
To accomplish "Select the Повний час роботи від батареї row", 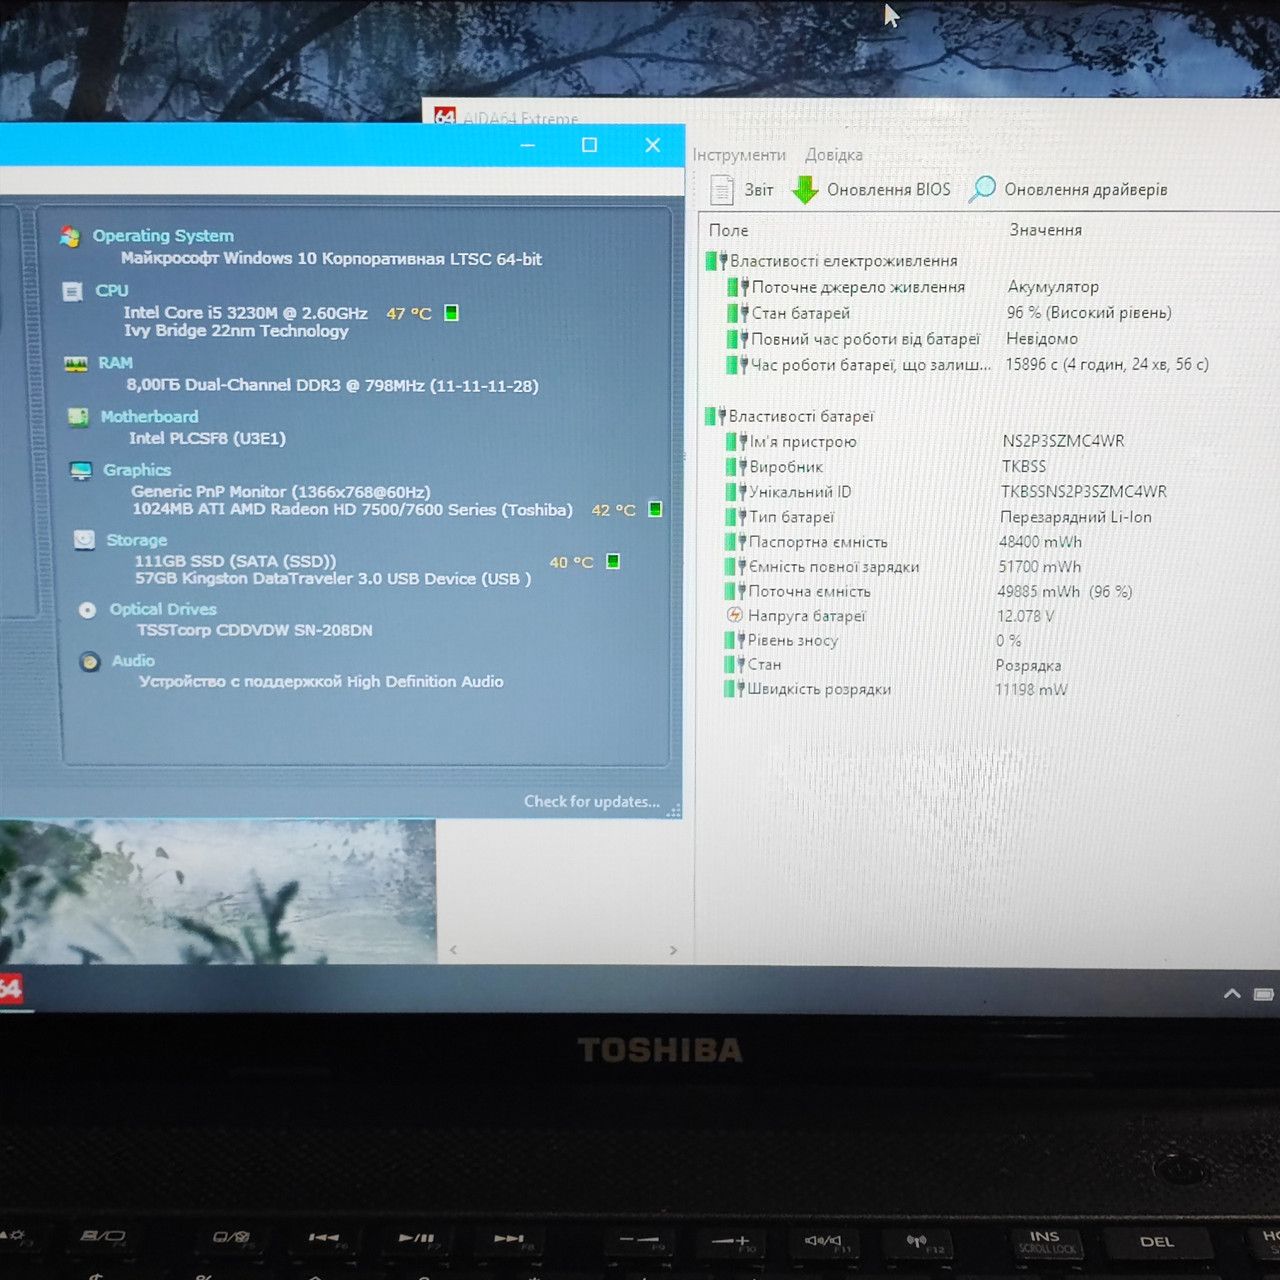I will (866, 339).
